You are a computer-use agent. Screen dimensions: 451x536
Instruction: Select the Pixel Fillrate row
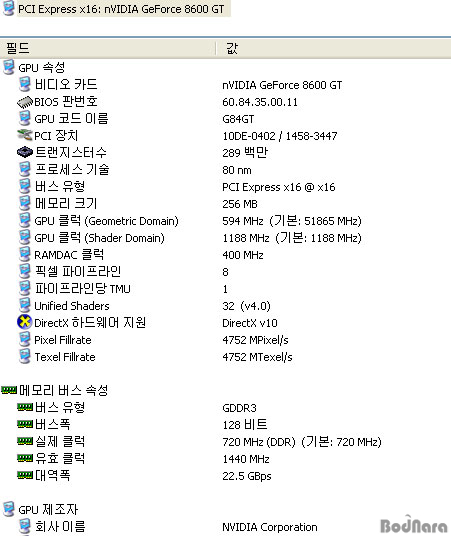pyautogui.click(x=225, y=339)
